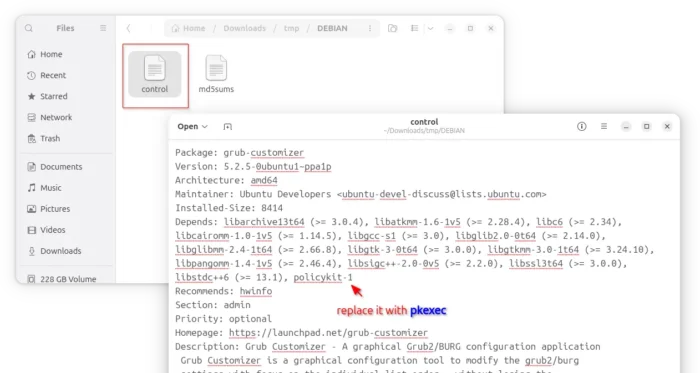Open the path bar options menu in Files
The height and width of the screenshot is (373, 700).
click(370, 28)
